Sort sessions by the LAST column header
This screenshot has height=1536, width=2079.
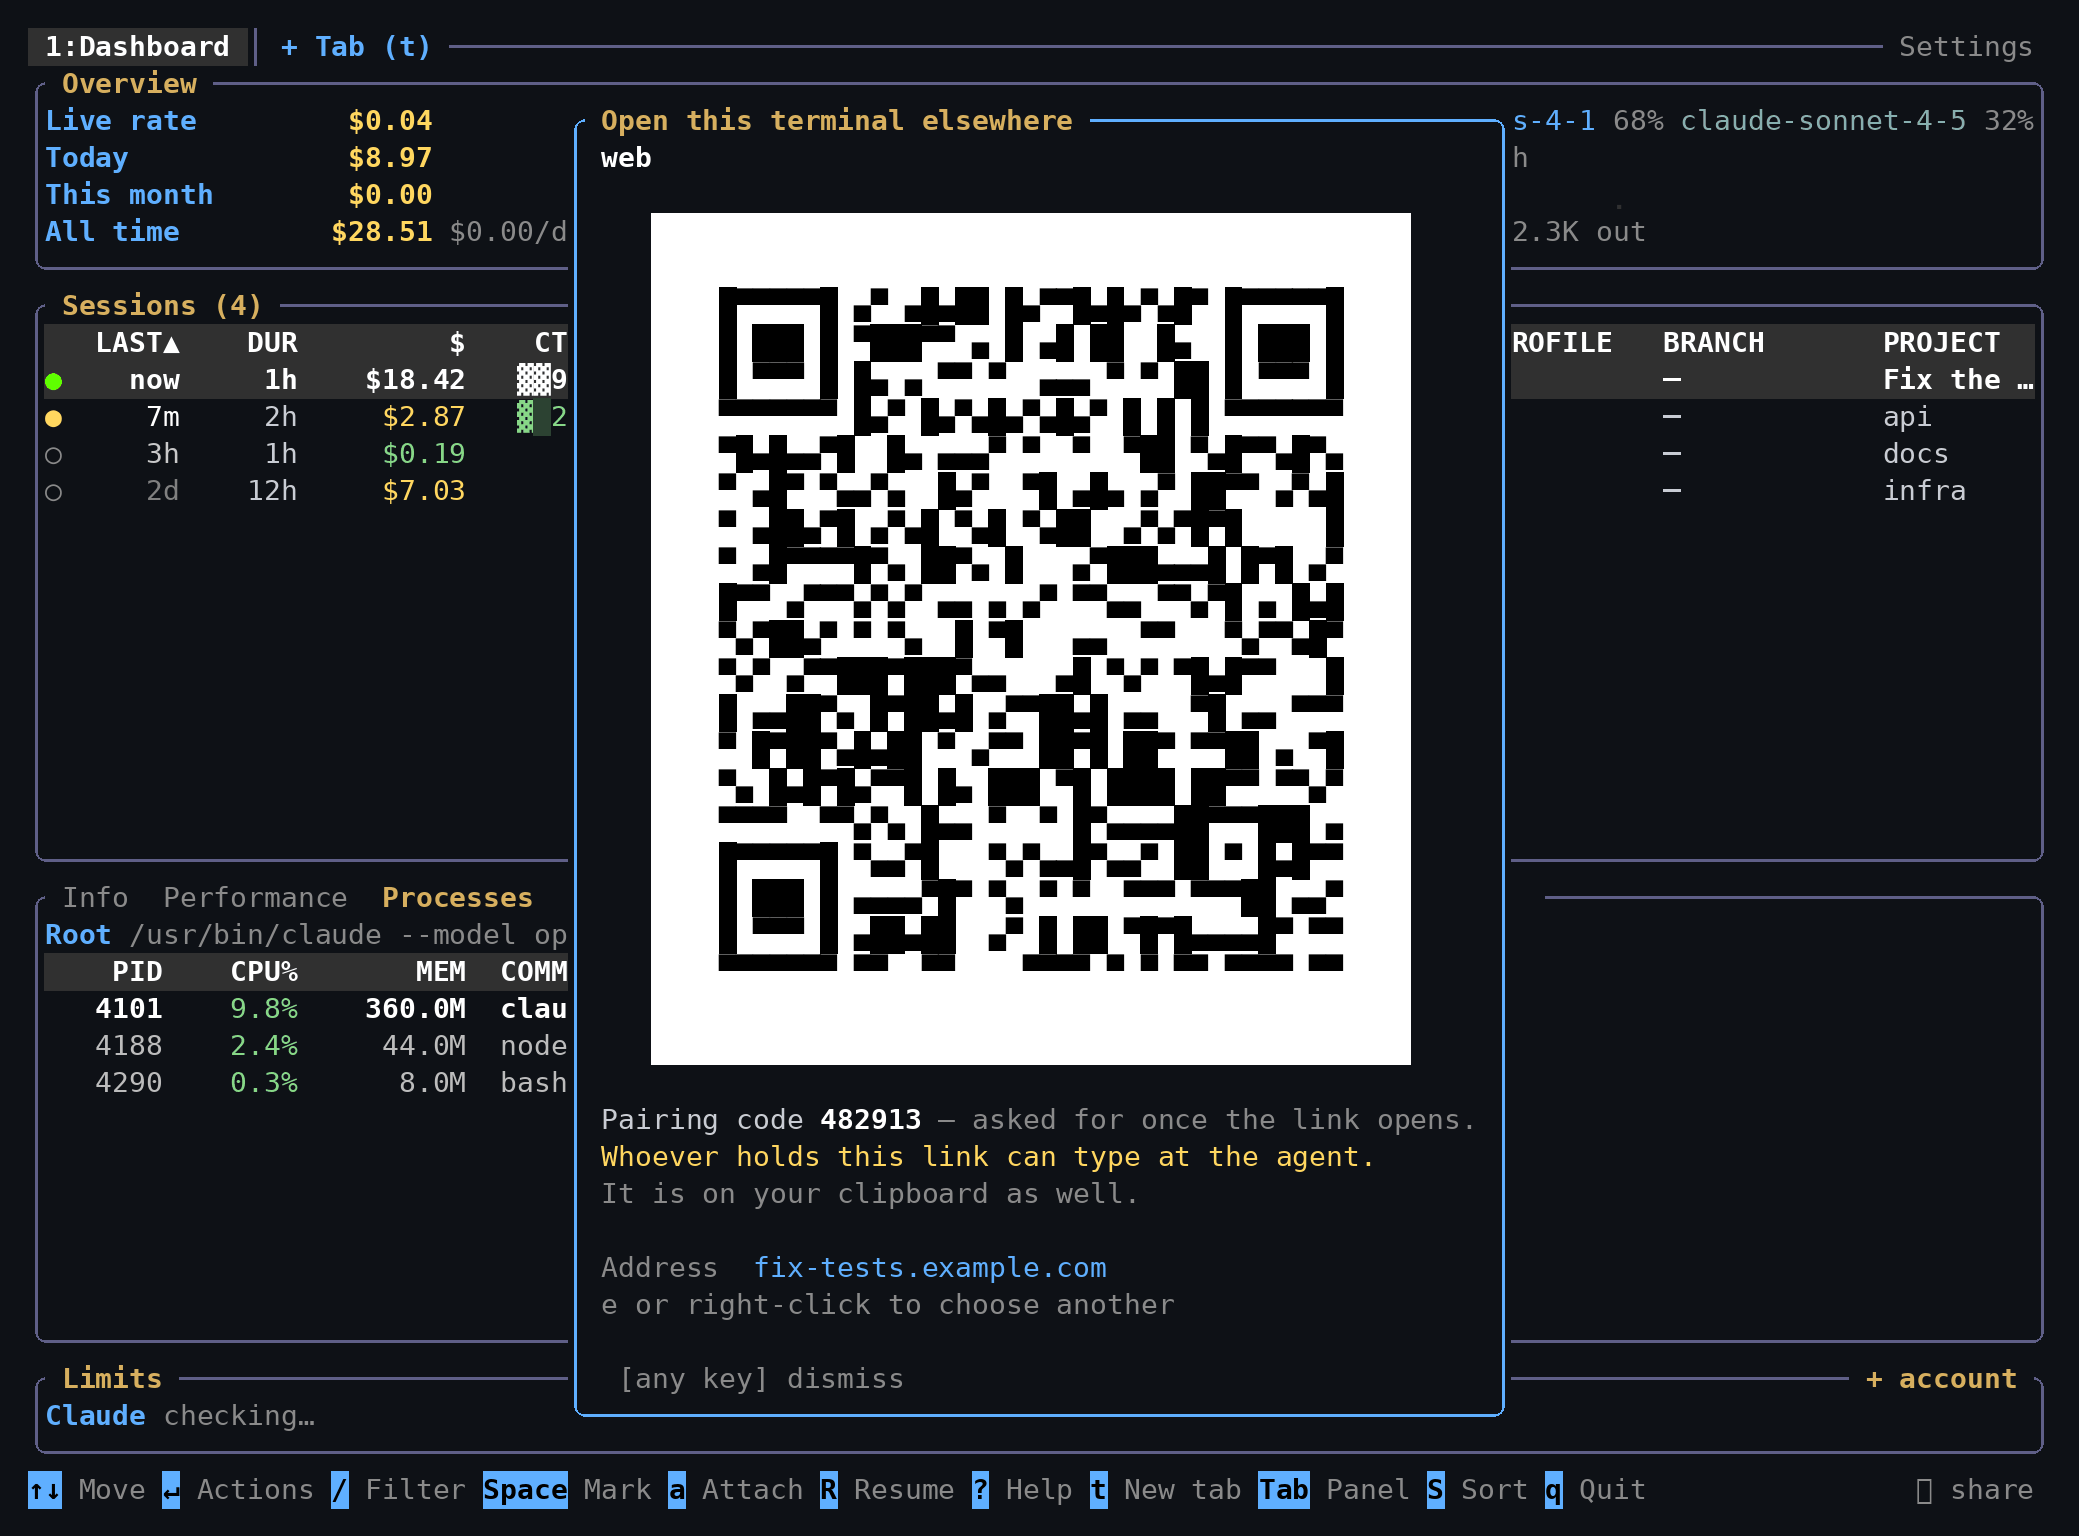tap(138, 343)
